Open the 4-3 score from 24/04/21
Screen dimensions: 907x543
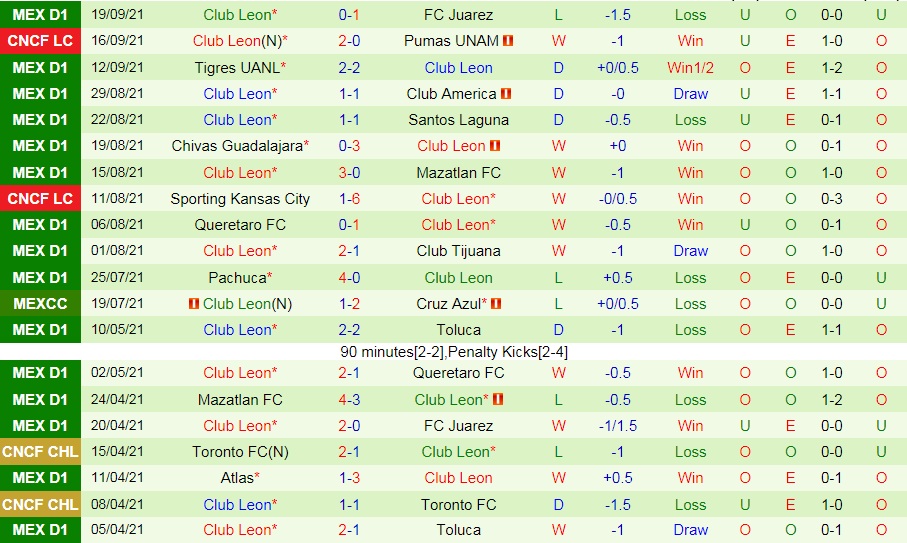point(349,400)
